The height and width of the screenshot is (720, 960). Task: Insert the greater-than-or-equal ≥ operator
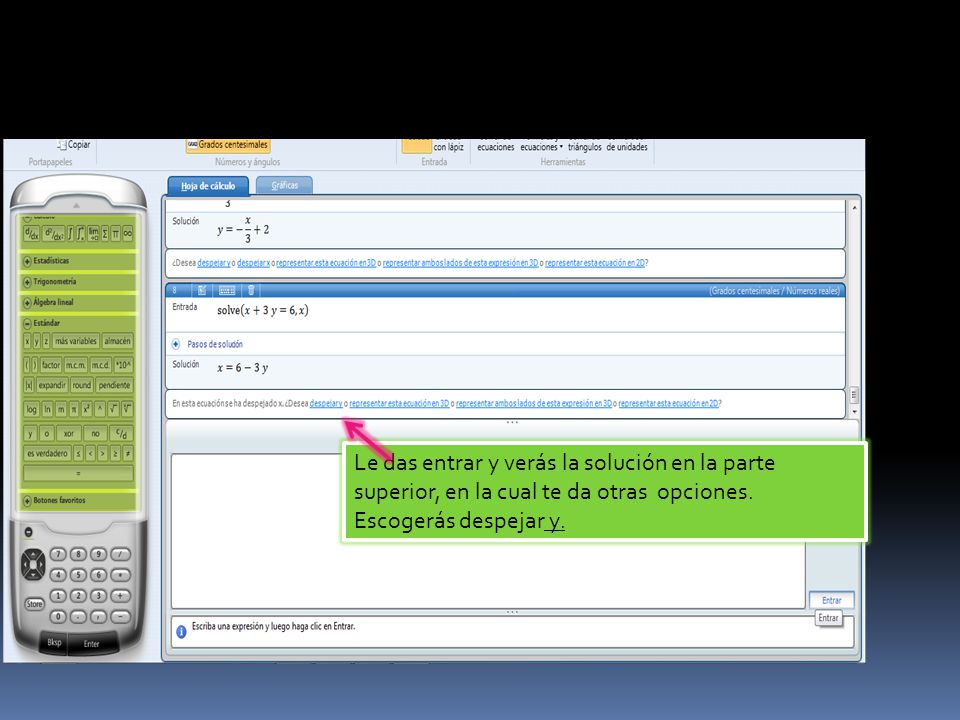115,454
